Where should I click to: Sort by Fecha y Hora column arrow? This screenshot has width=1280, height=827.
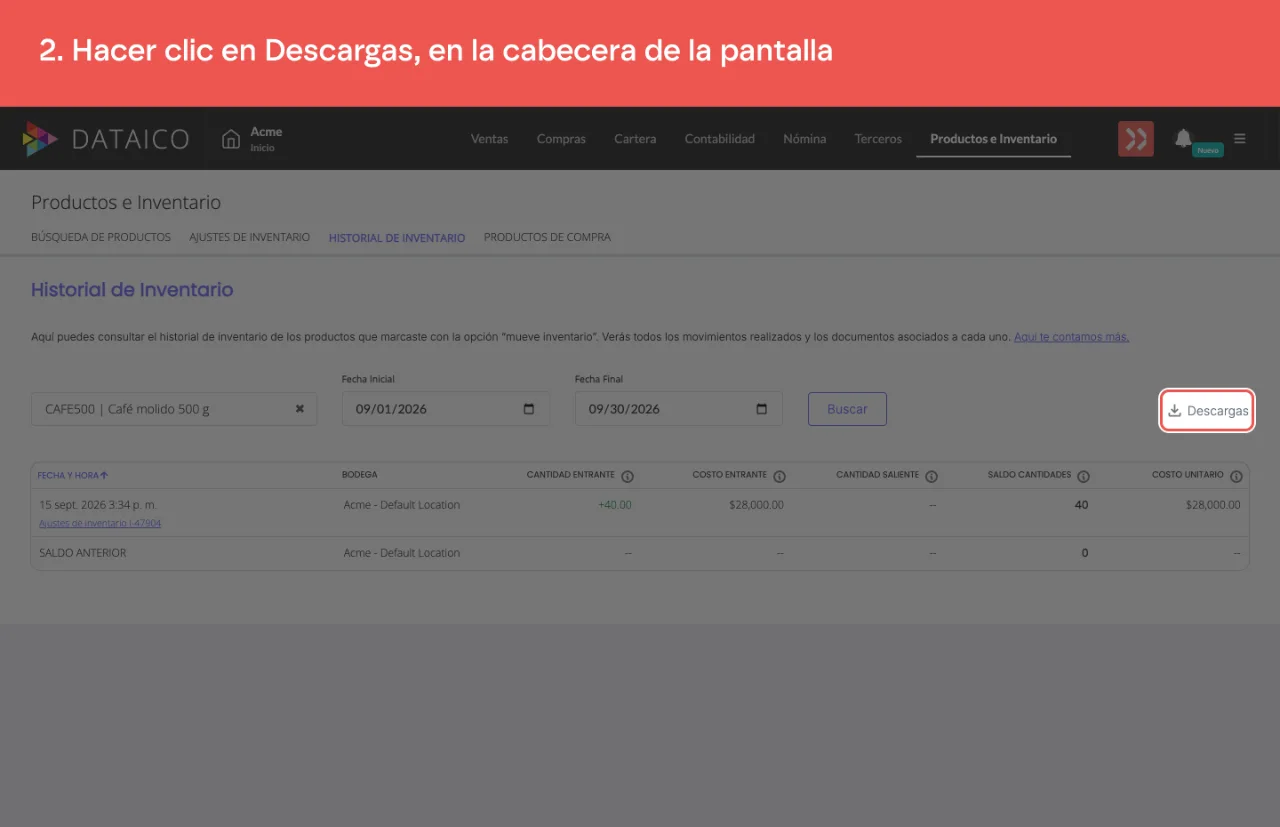tap(104, 475)
